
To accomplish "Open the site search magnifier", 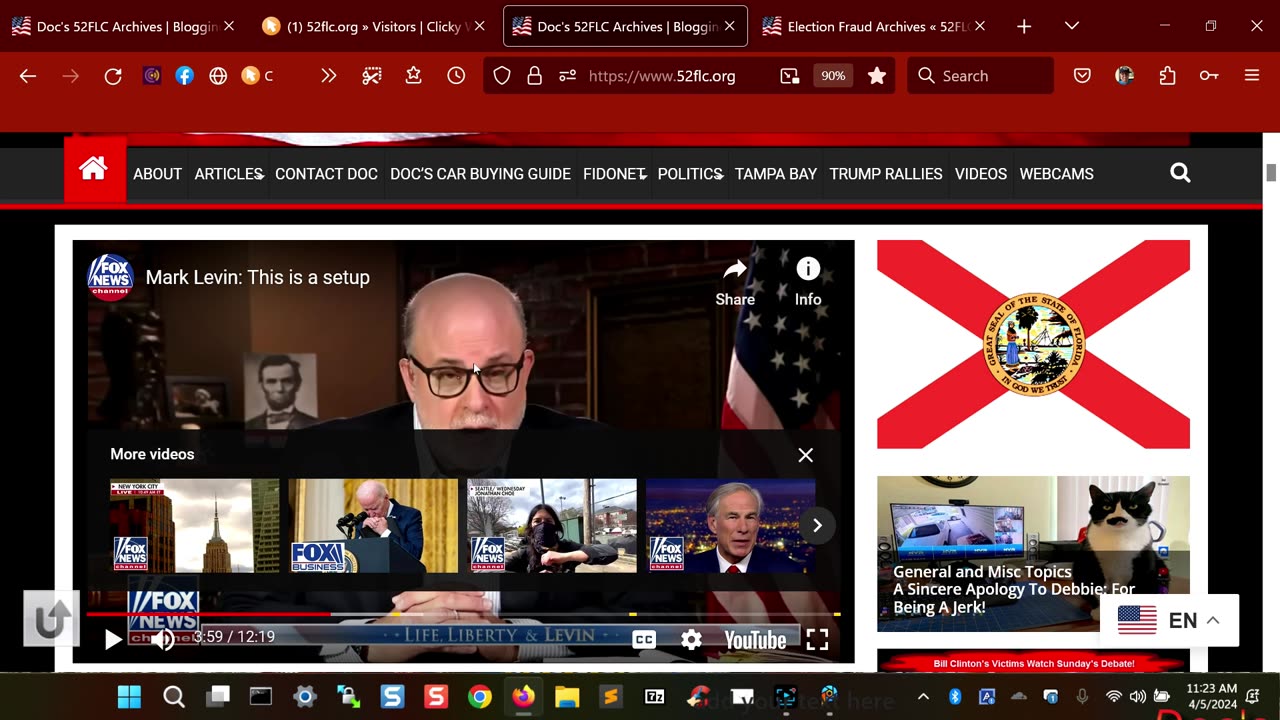I will (x=1180, y=173).
